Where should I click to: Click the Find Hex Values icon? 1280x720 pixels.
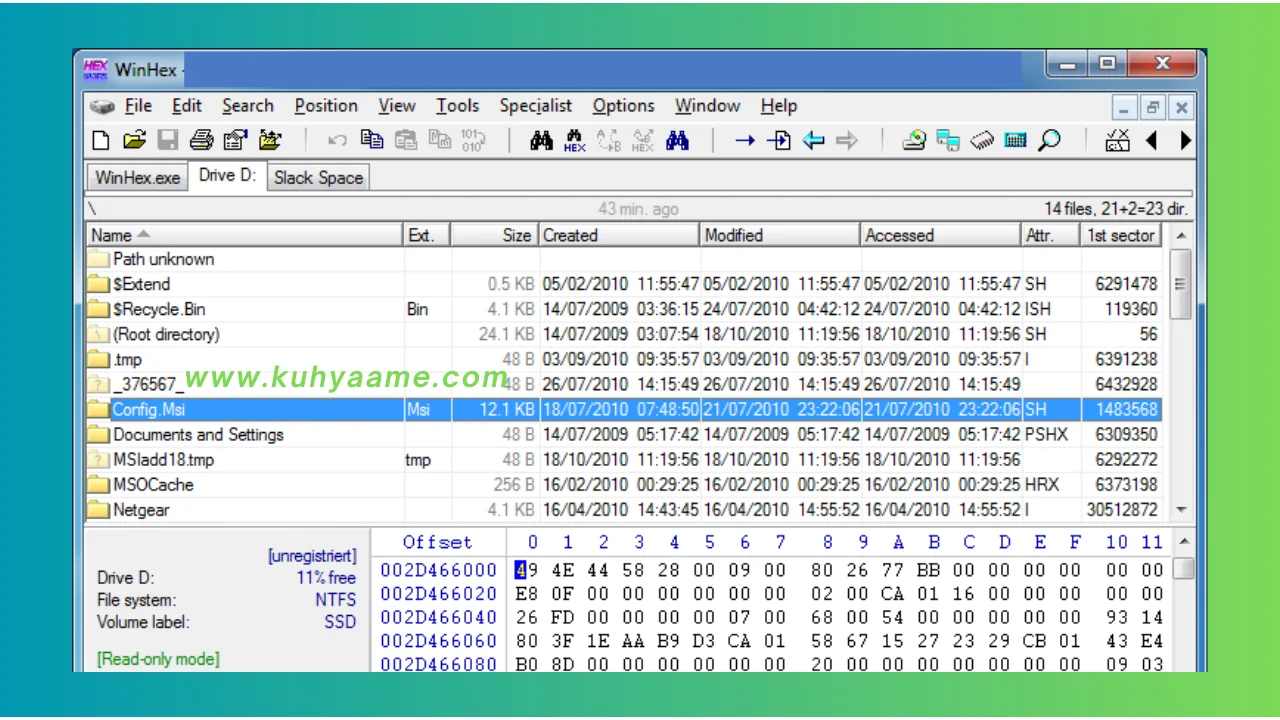point(575,141)
